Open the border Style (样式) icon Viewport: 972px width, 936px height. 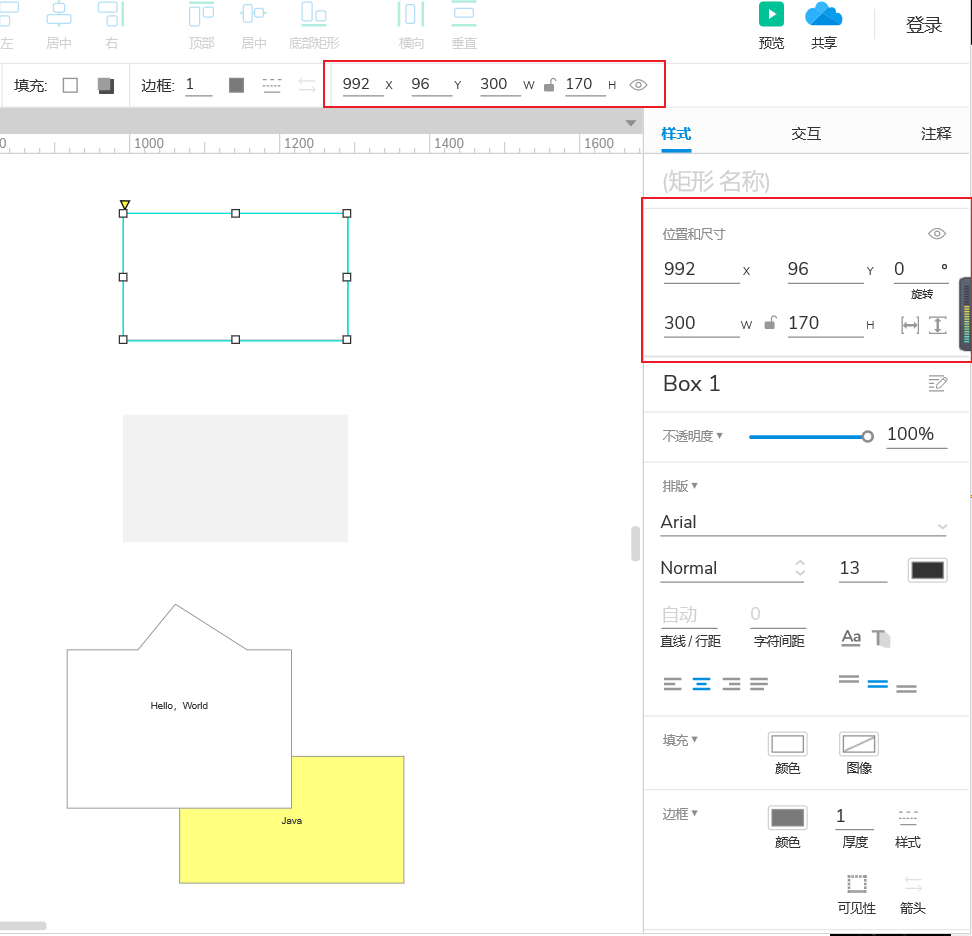click(x=908, y=818)
